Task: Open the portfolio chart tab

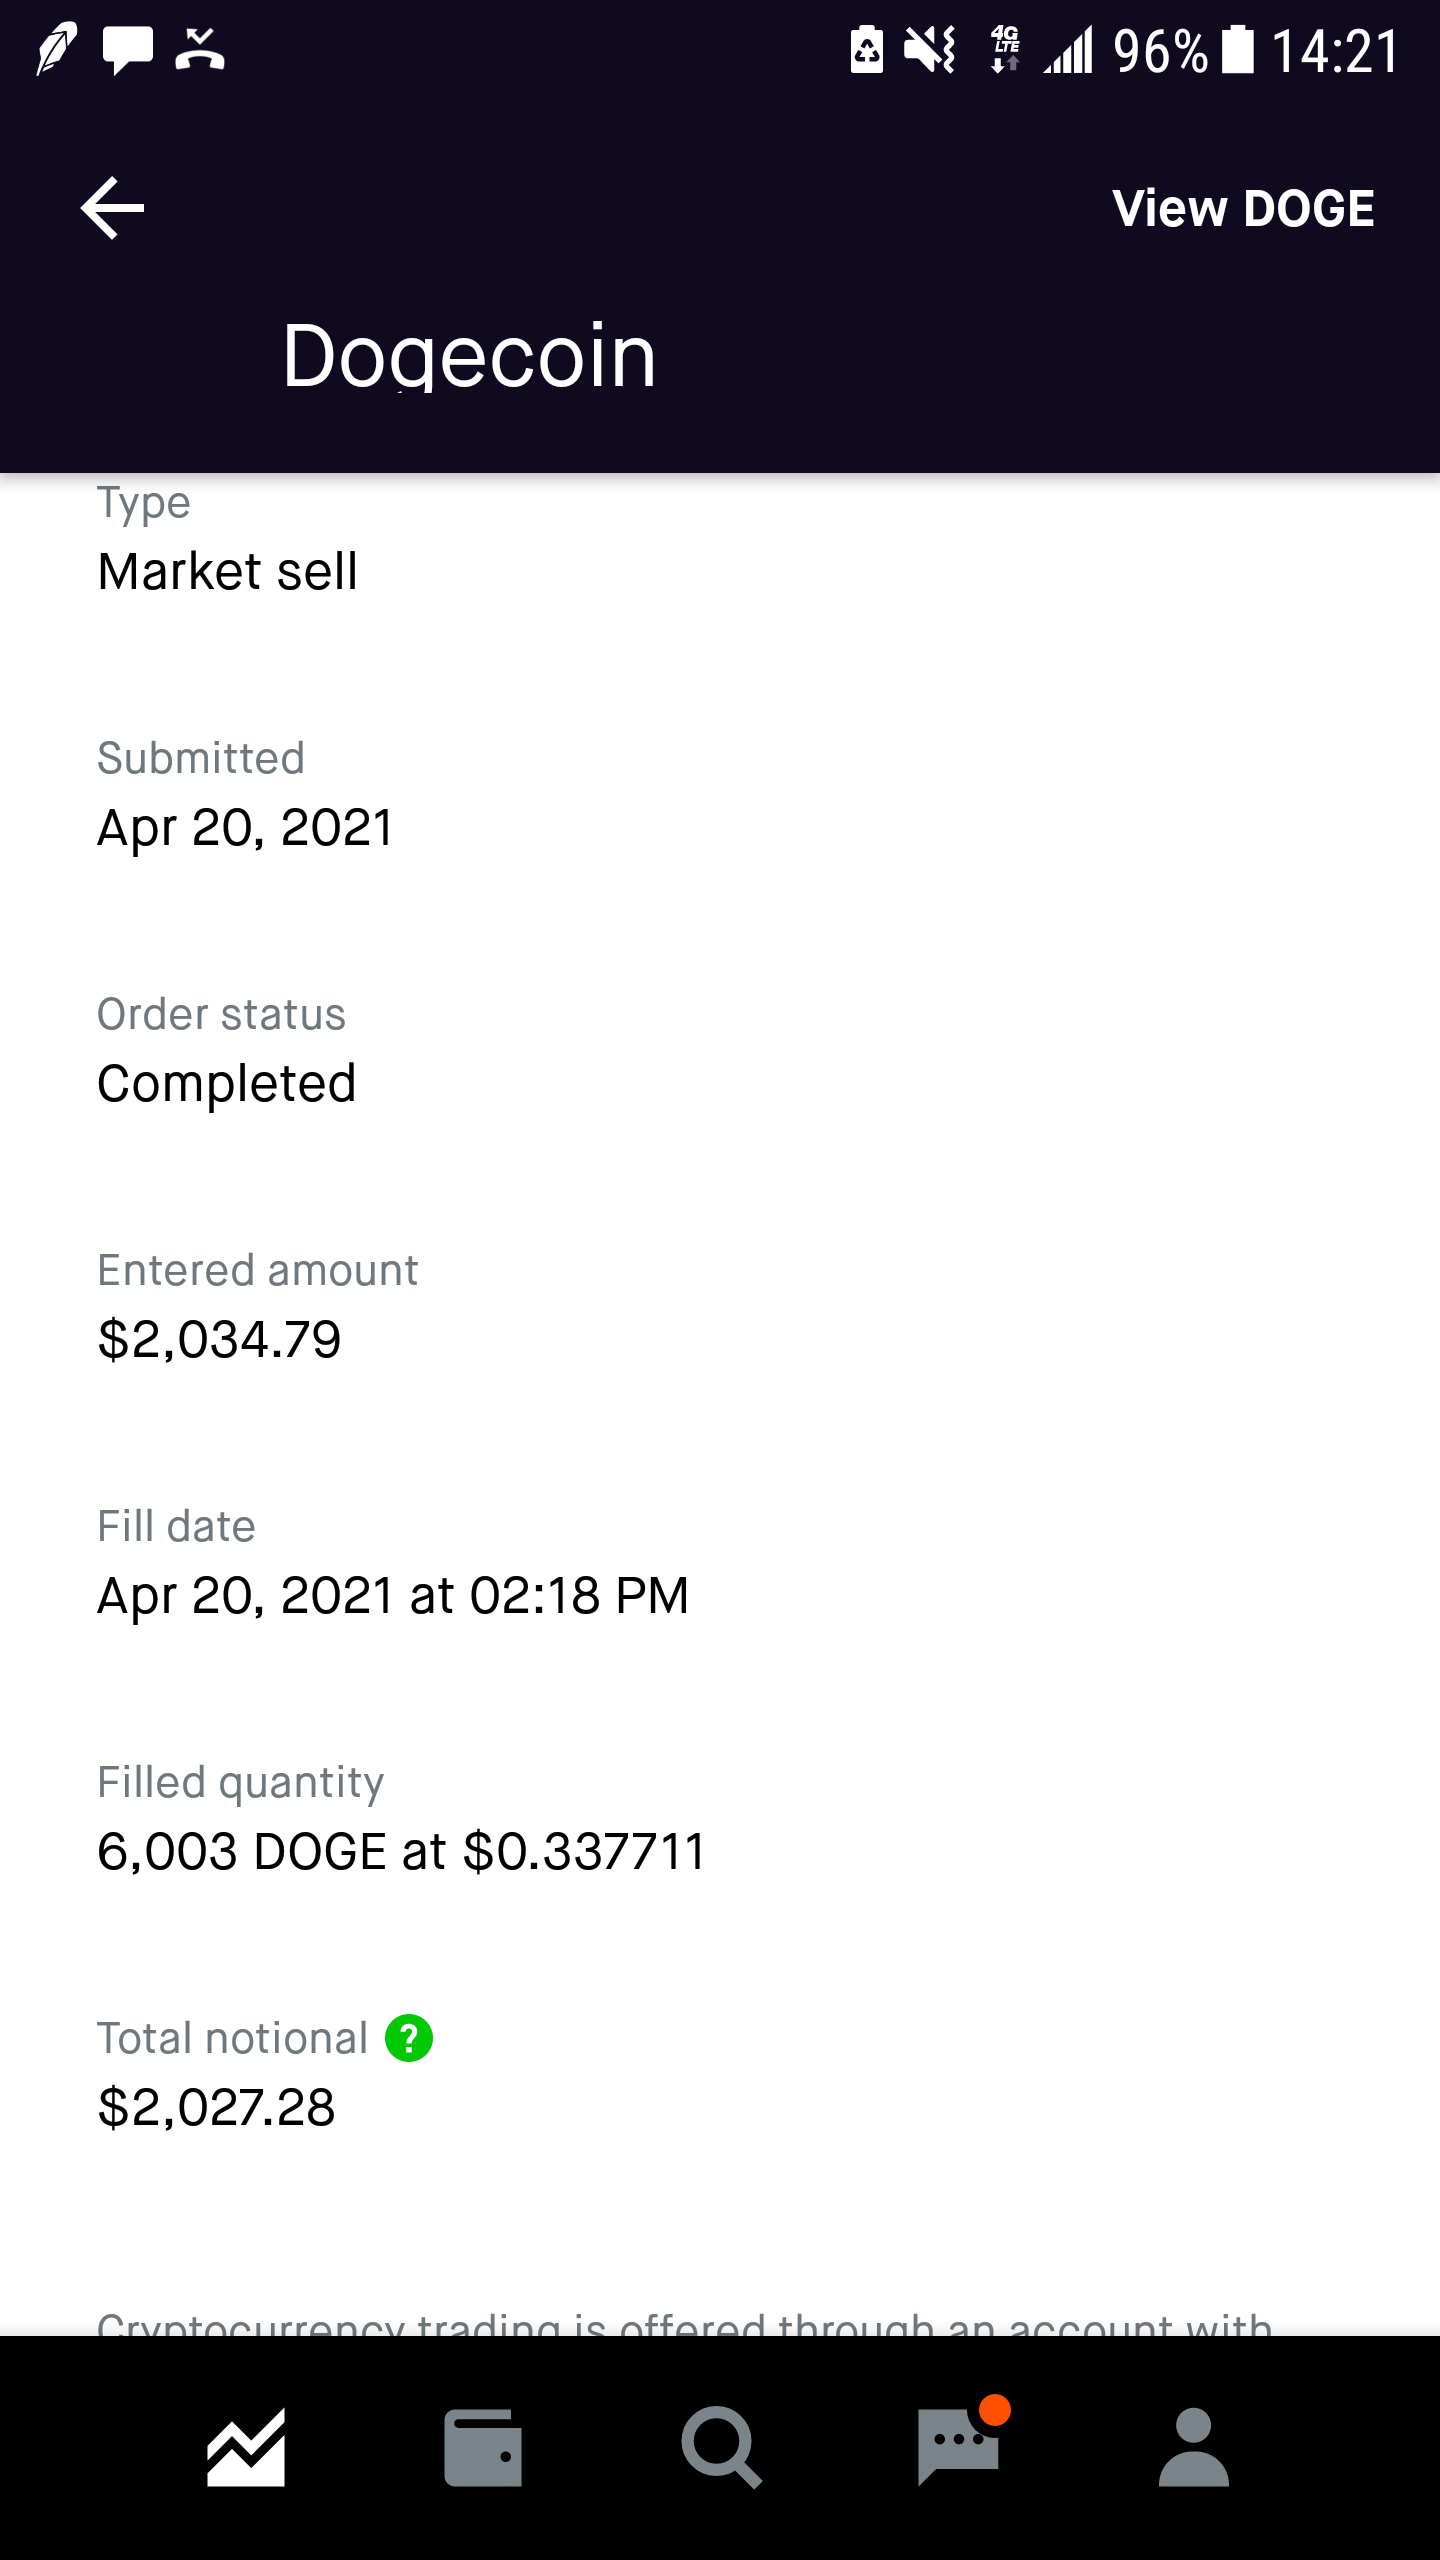Action: [x=246, y=2447]
